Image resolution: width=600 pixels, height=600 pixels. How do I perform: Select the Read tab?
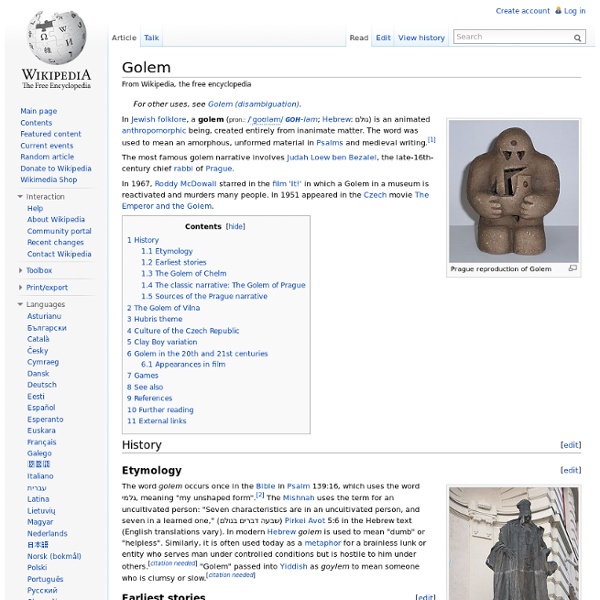point(359,38)
